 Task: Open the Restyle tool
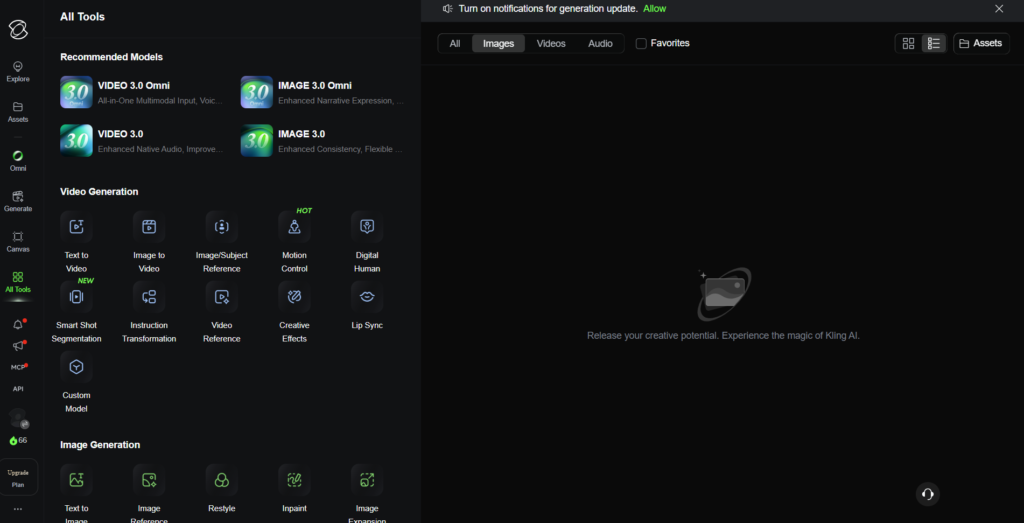point(222,489)
